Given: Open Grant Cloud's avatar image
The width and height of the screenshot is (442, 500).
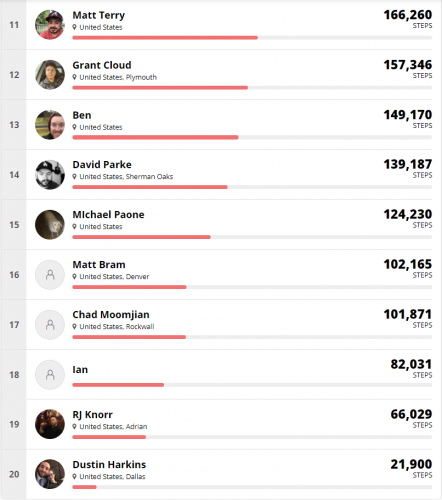Looking at the screenshot, I should [50, 75].
